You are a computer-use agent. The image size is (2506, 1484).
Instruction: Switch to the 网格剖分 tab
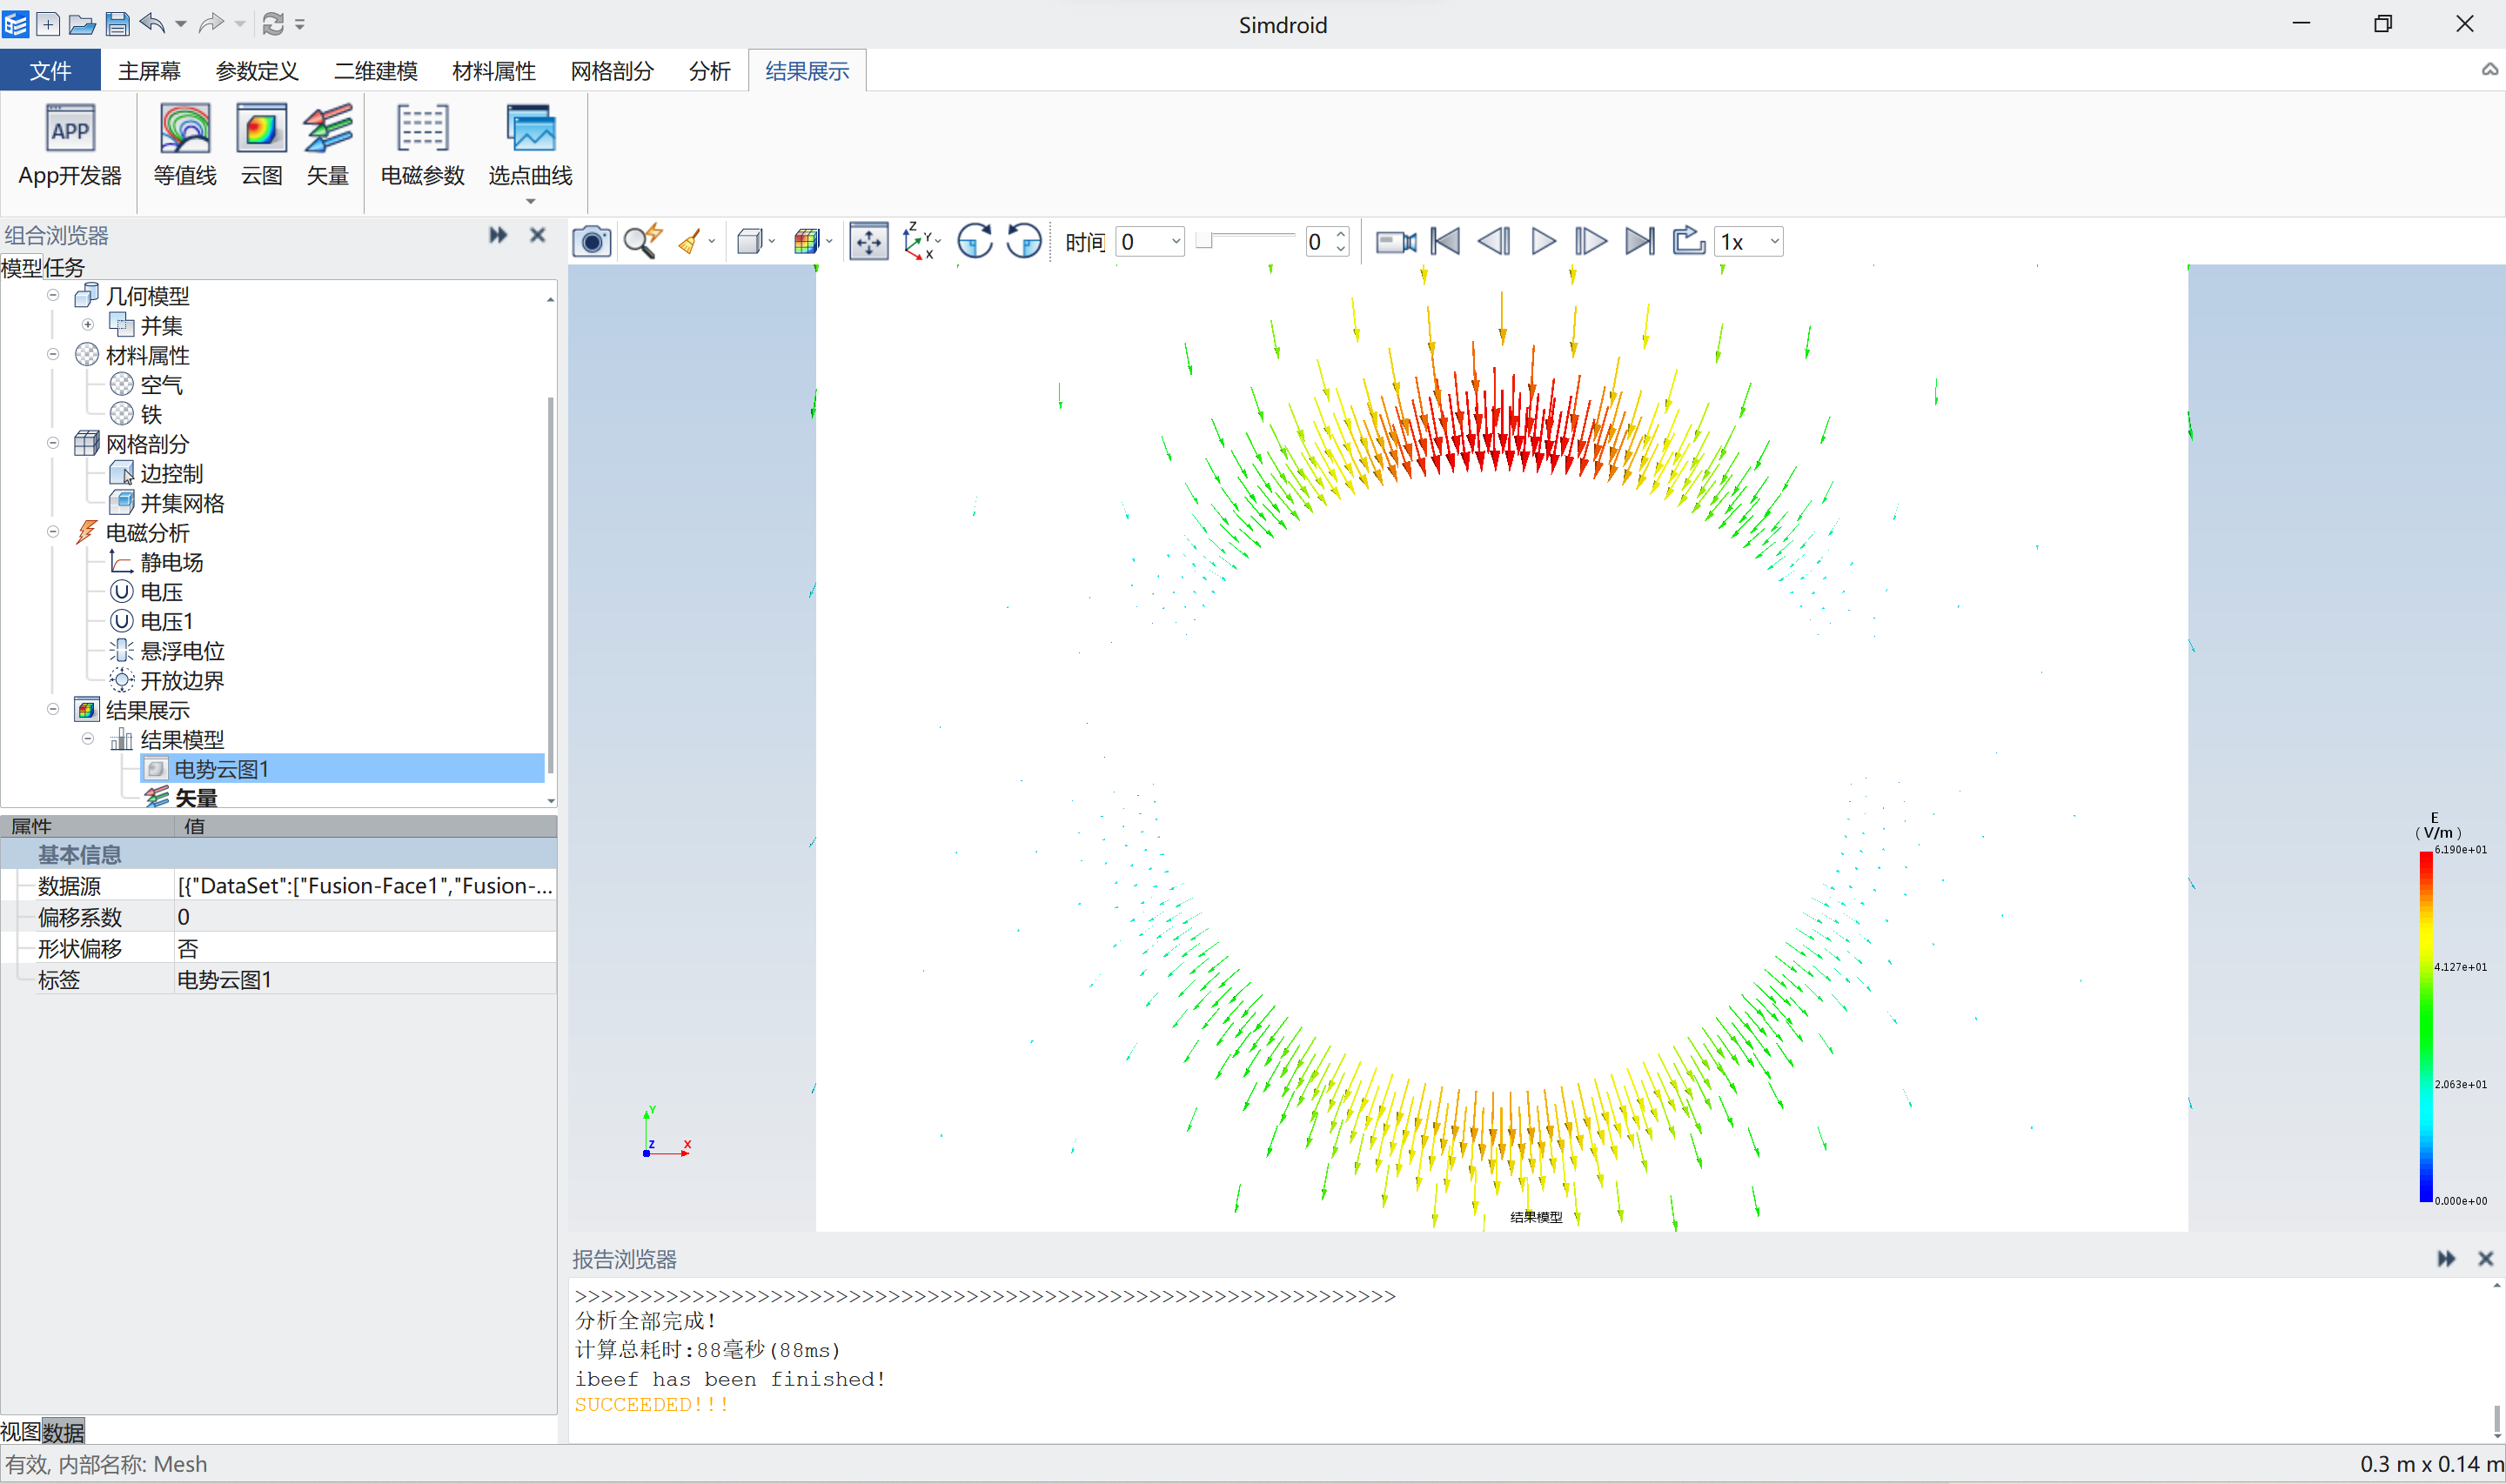[612, 70]
